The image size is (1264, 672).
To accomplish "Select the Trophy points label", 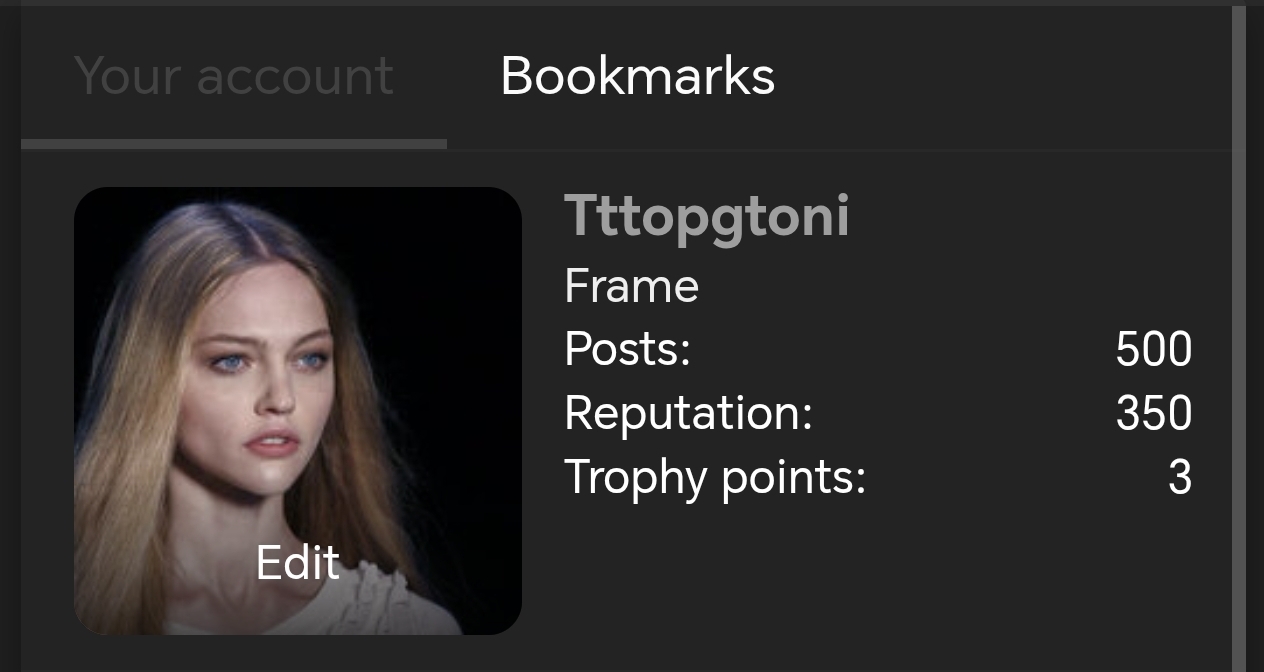I will click(x=715, y=477).
